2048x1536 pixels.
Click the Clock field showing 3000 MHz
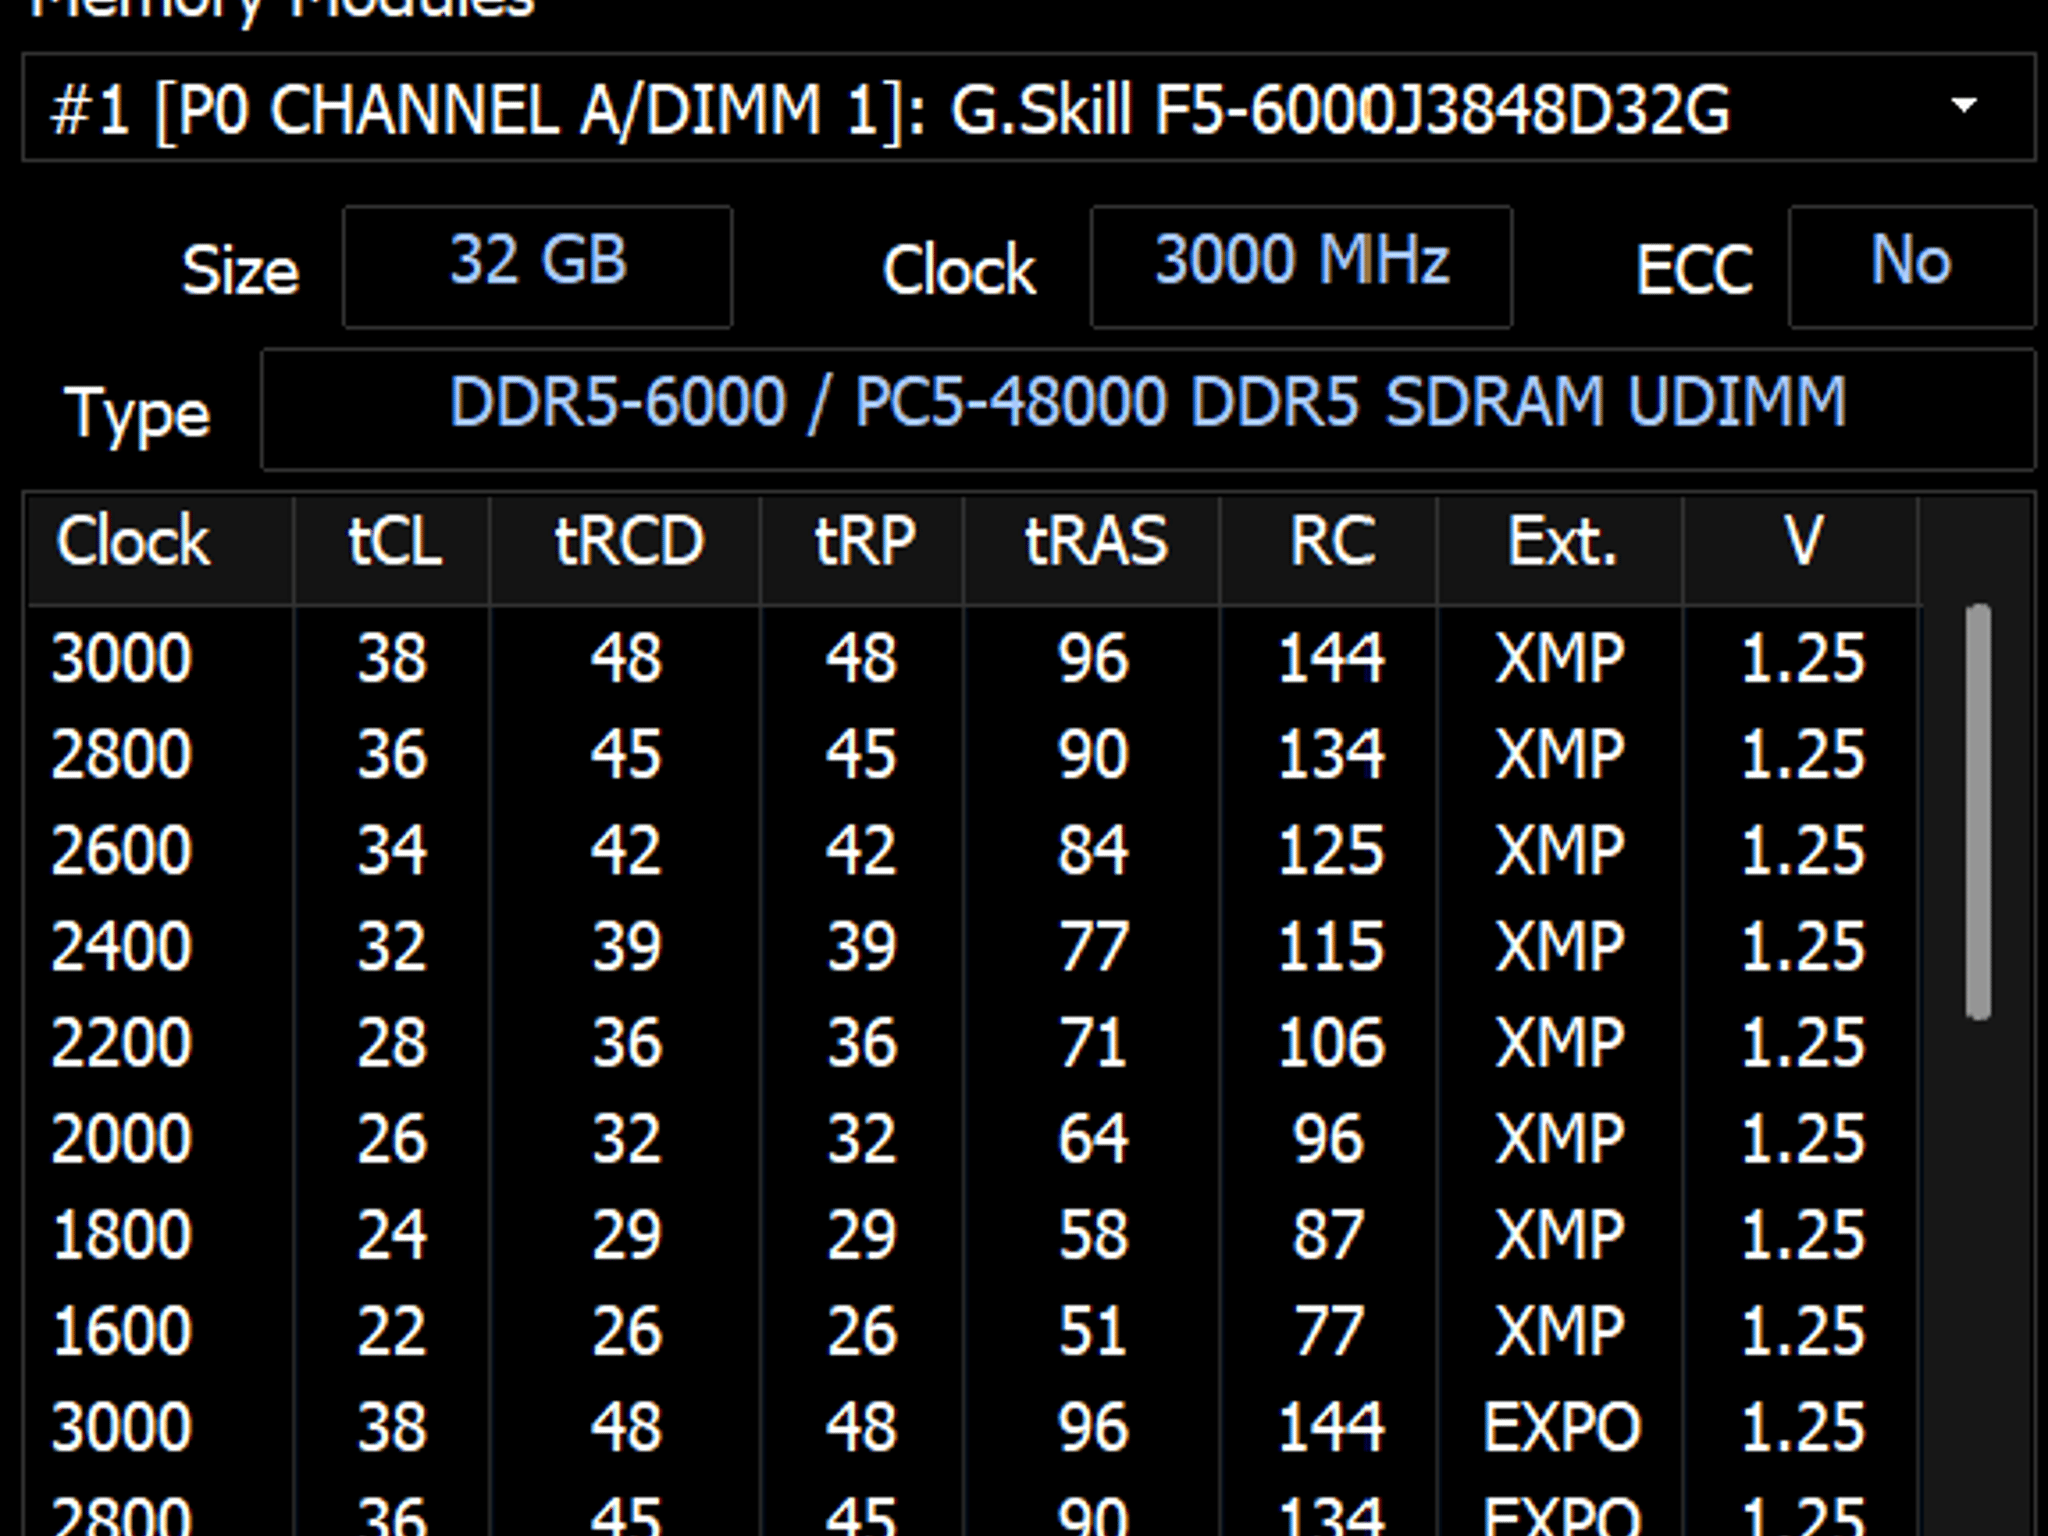1301,267
